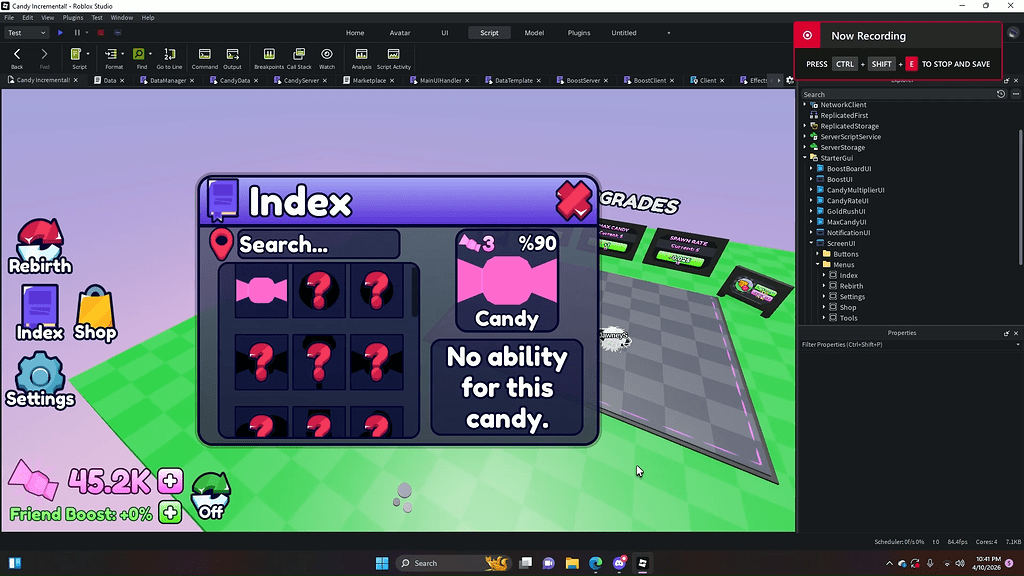Collapse the ScreenUI tree node
1024x576 pixels.
(812, 243)
